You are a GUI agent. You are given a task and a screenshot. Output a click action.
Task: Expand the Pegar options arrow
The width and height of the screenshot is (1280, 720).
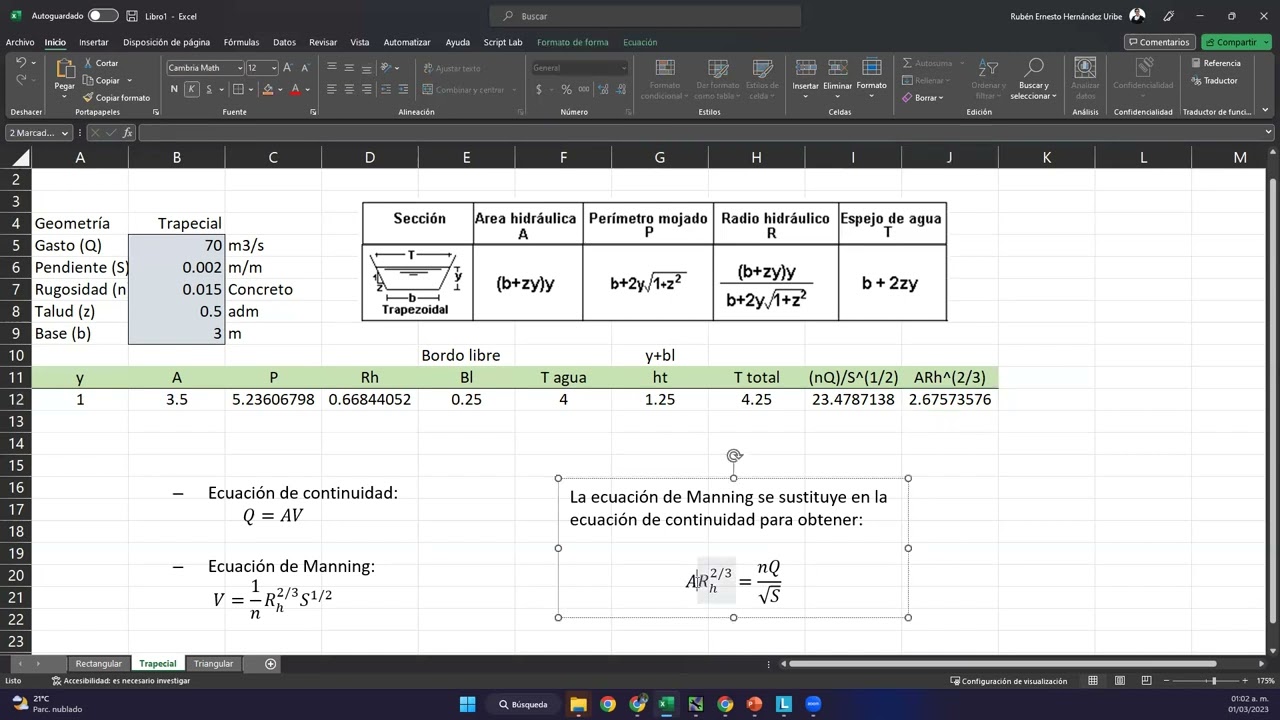64,98
